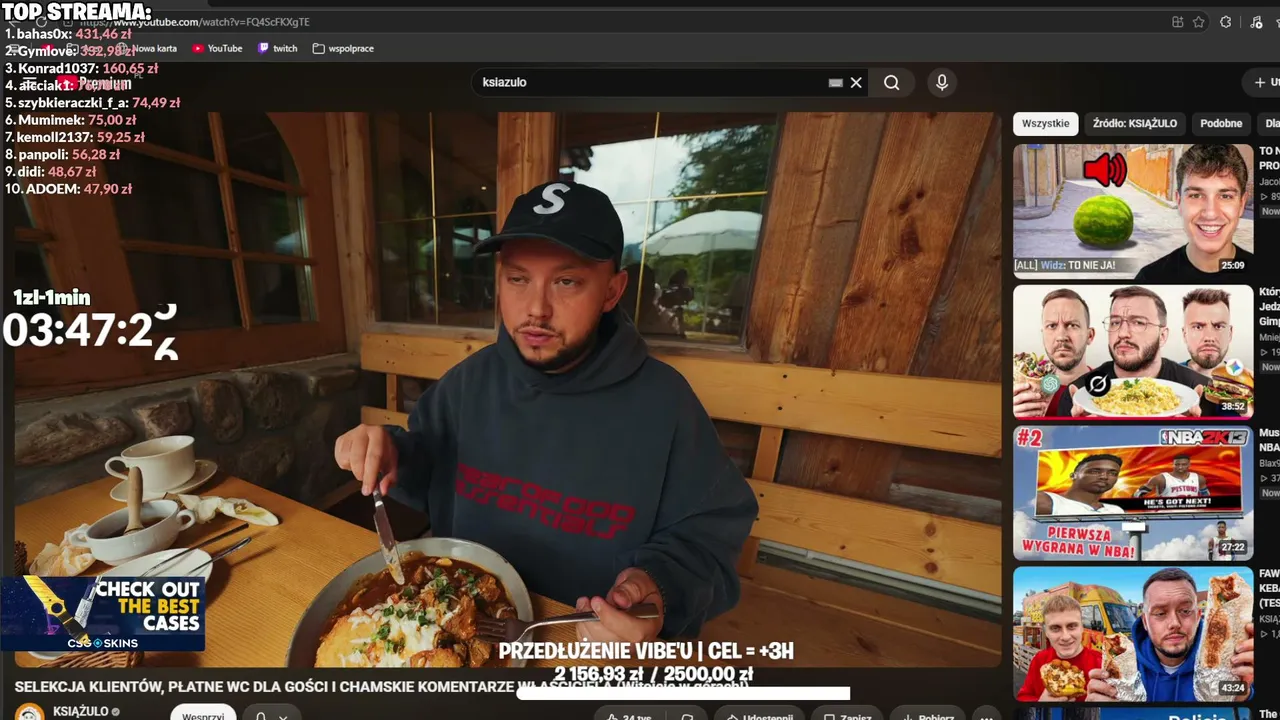Open the watermelon video thumbnail

[1133, 211]
